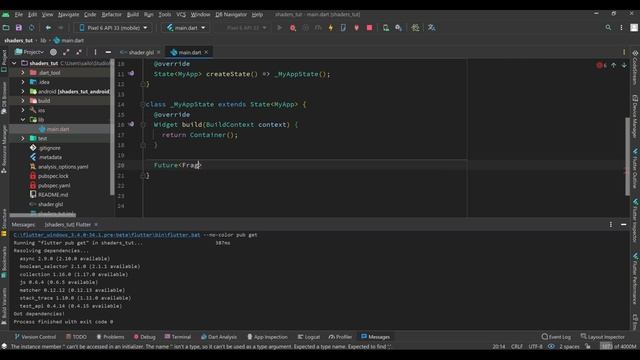Click the UTF-8 encoding status item
640x360 pixels.
pos(535,347)
